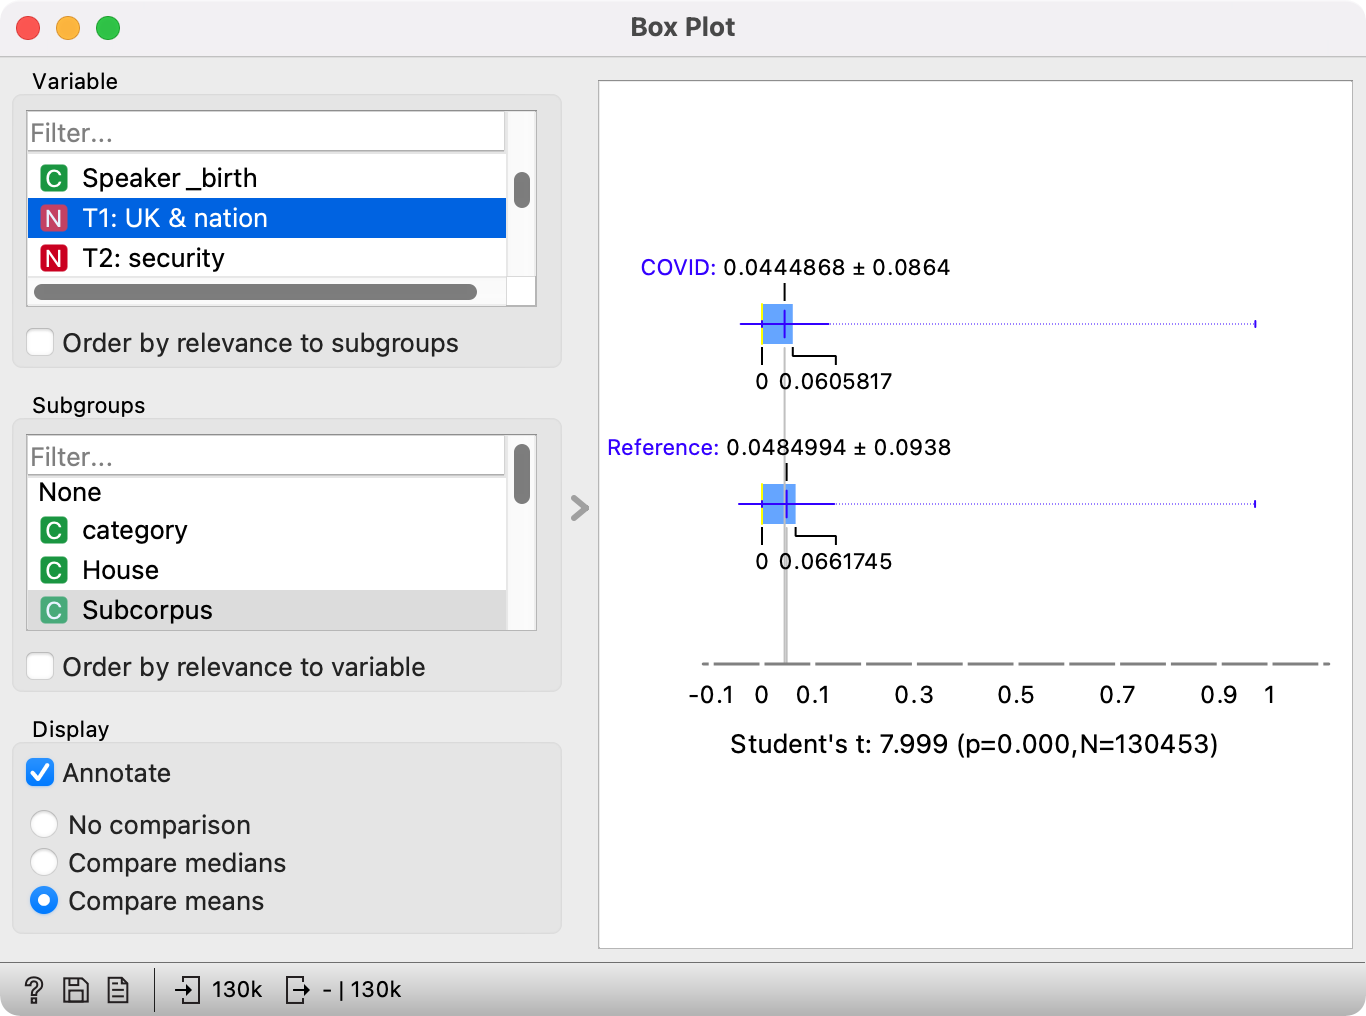1366x1016 pixels.
Task: Select T2: security numeric variable
Action: [x=153, y=258]
